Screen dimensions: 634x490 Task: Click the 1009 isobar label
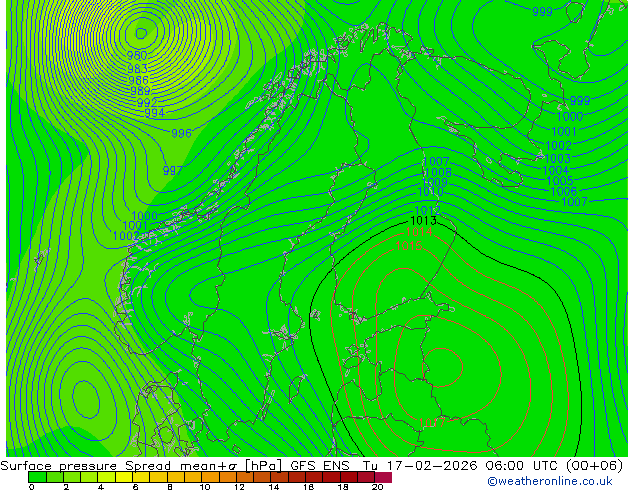[435, 182]
